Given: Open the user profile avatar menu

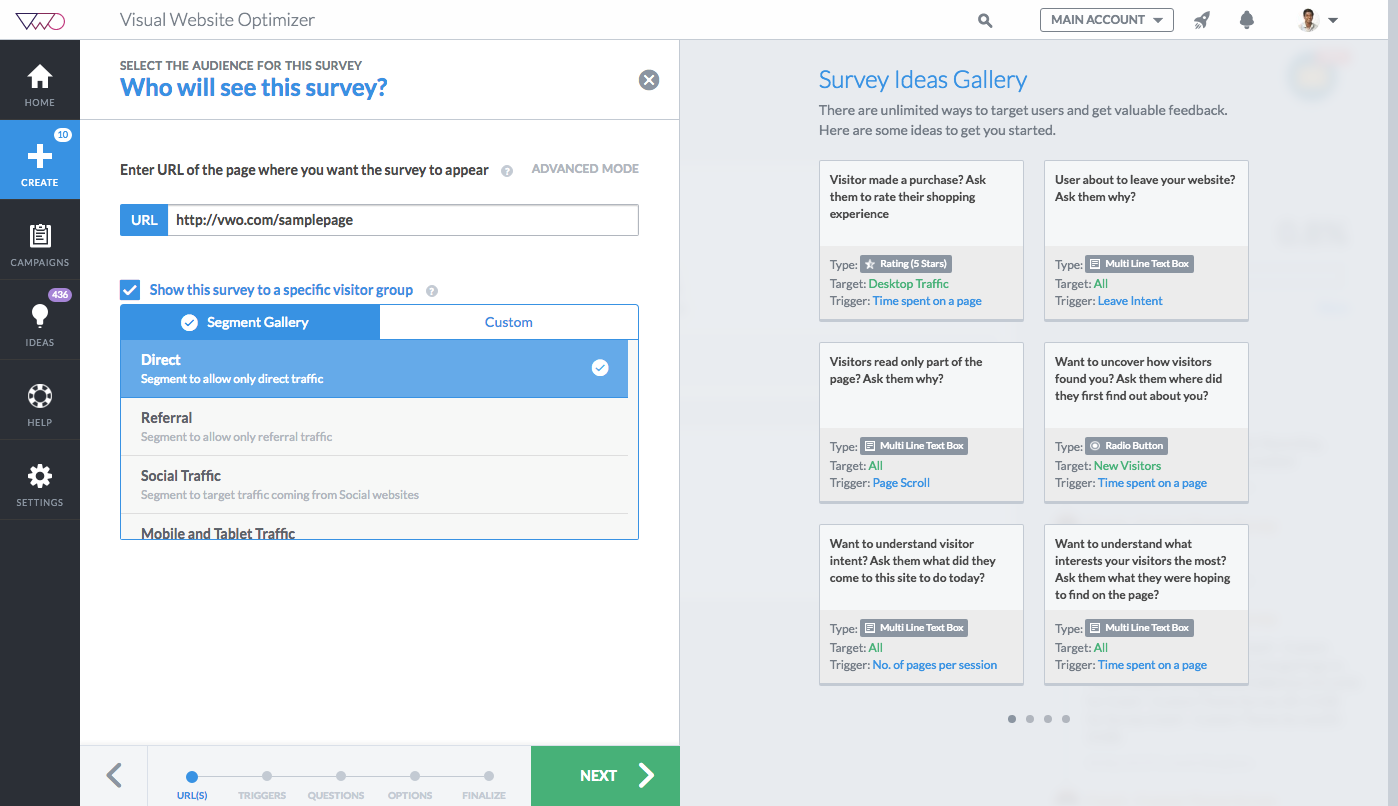Looking at the screenshot, I should [1318, 20].
